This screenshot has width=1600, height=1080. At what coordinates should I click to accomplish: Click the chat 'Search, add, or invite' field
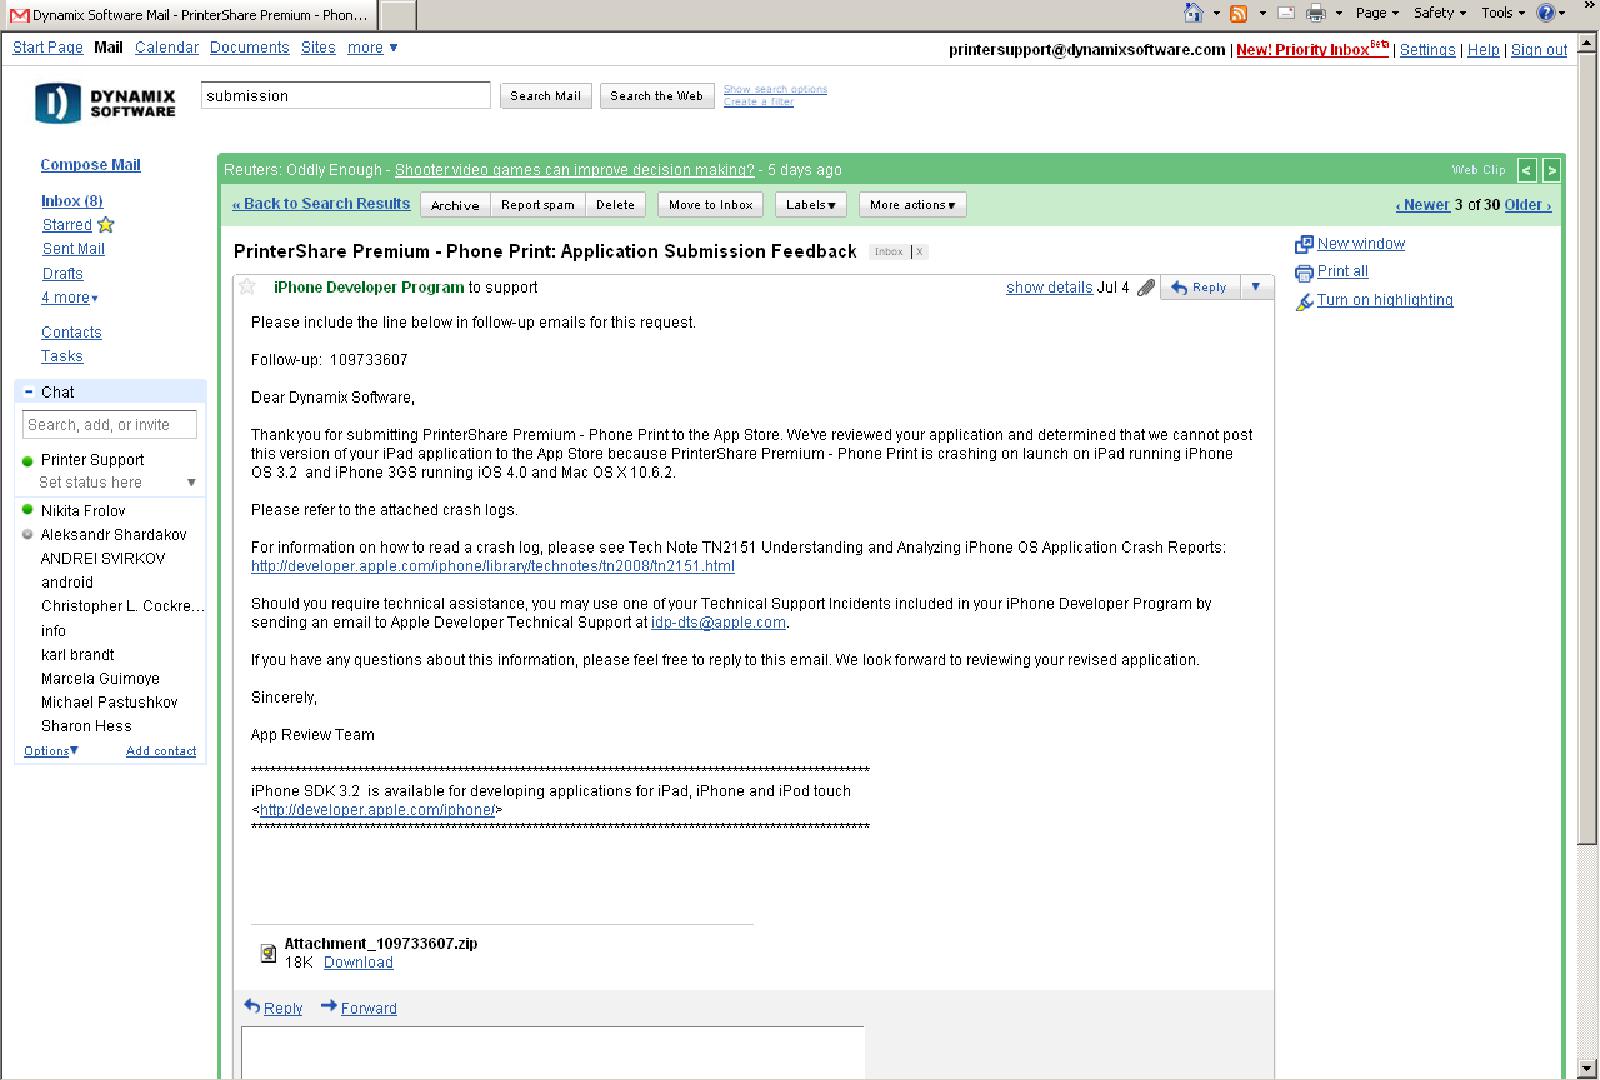110,425
